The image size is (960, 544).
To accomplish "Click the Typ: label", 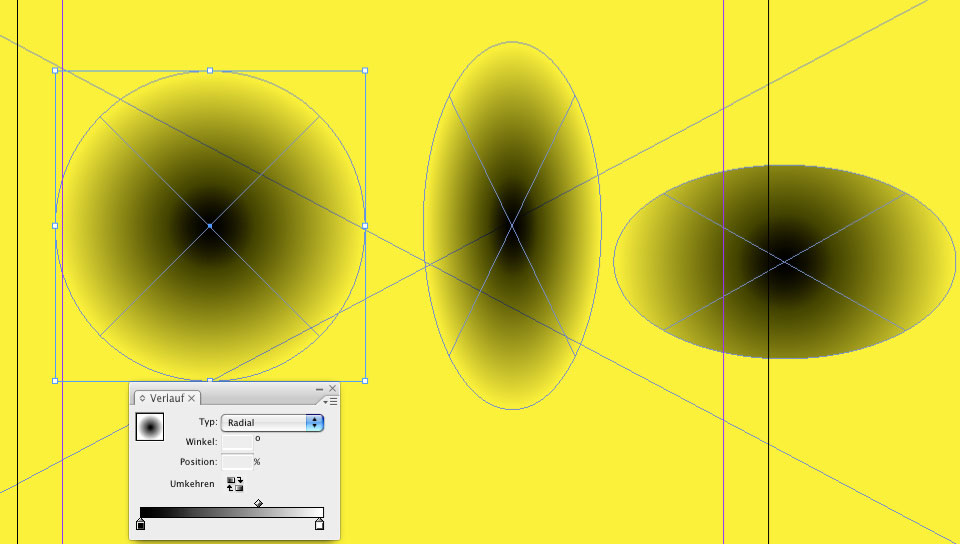I will point(208,422).
